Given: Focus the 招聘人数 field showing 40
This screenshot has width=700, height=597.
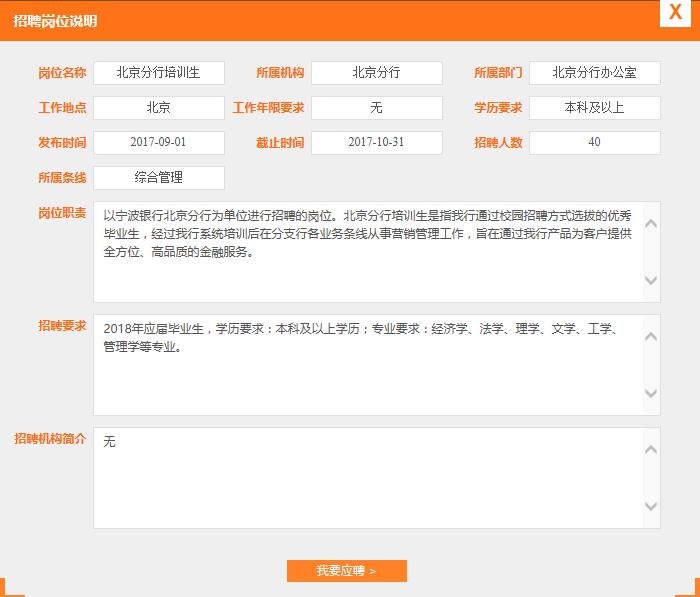Looking at the screenshot, I should [594, 143].
